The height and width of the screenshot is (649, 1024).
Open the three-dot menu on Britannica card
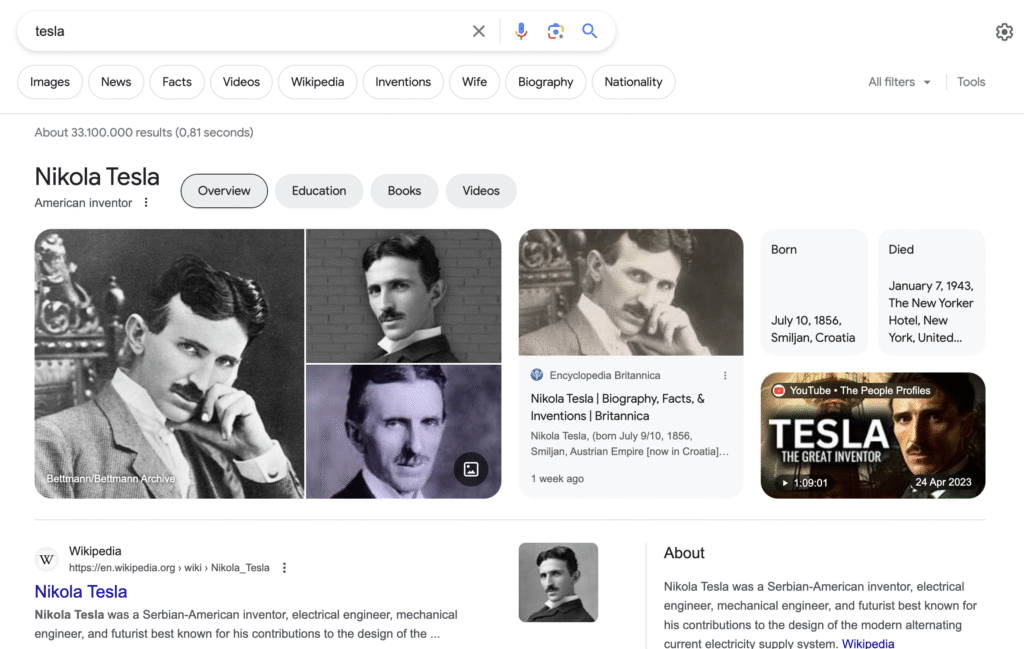[x=725, y=375]
